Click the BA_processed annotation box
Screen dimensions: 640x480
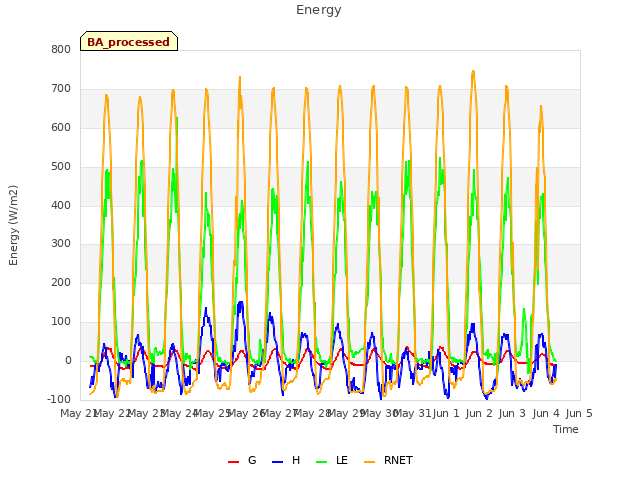point(129,41)
